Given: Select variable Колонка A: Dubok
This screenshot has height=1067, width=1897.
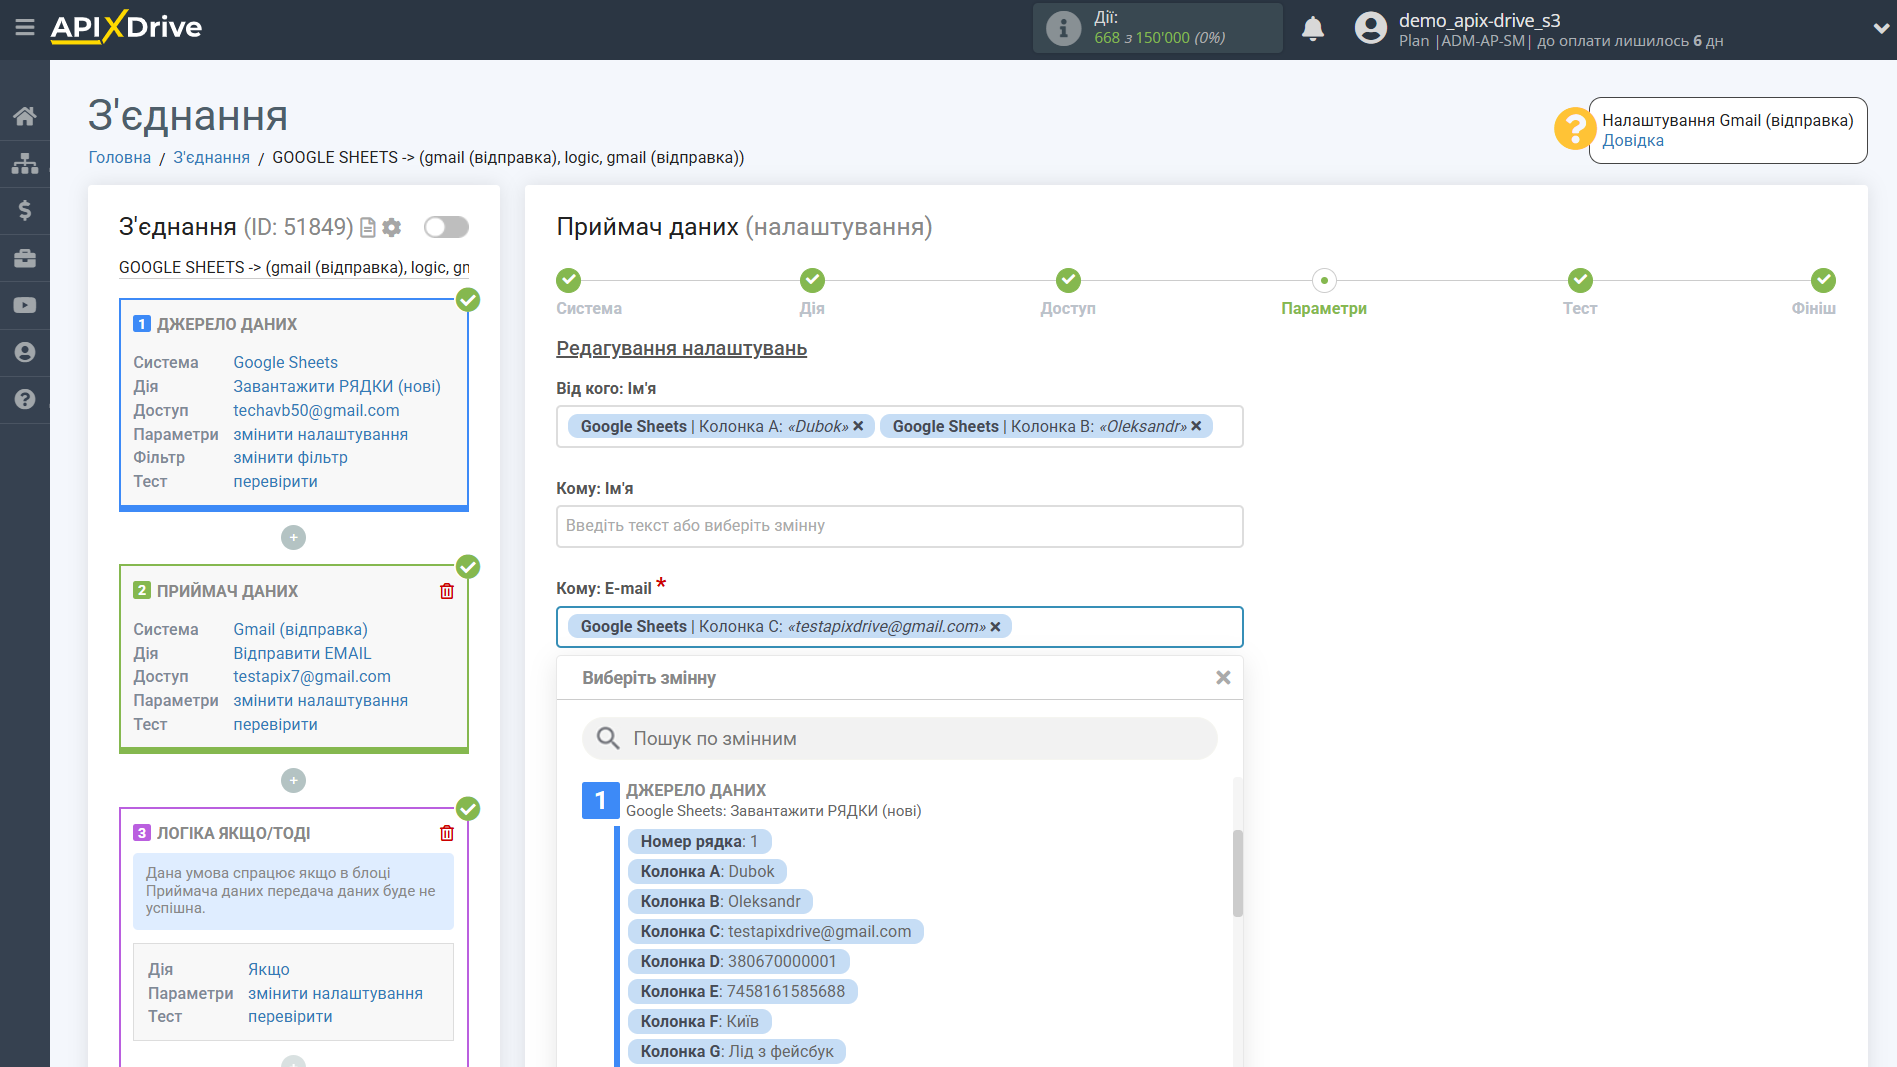Looking at the screenshot, I should pos(707,872).
